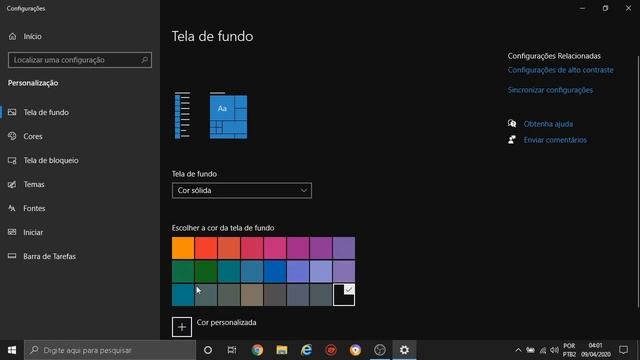Click the Cores palette icon
Viewport: 640px width, 360px height.
tap(12, 136)
